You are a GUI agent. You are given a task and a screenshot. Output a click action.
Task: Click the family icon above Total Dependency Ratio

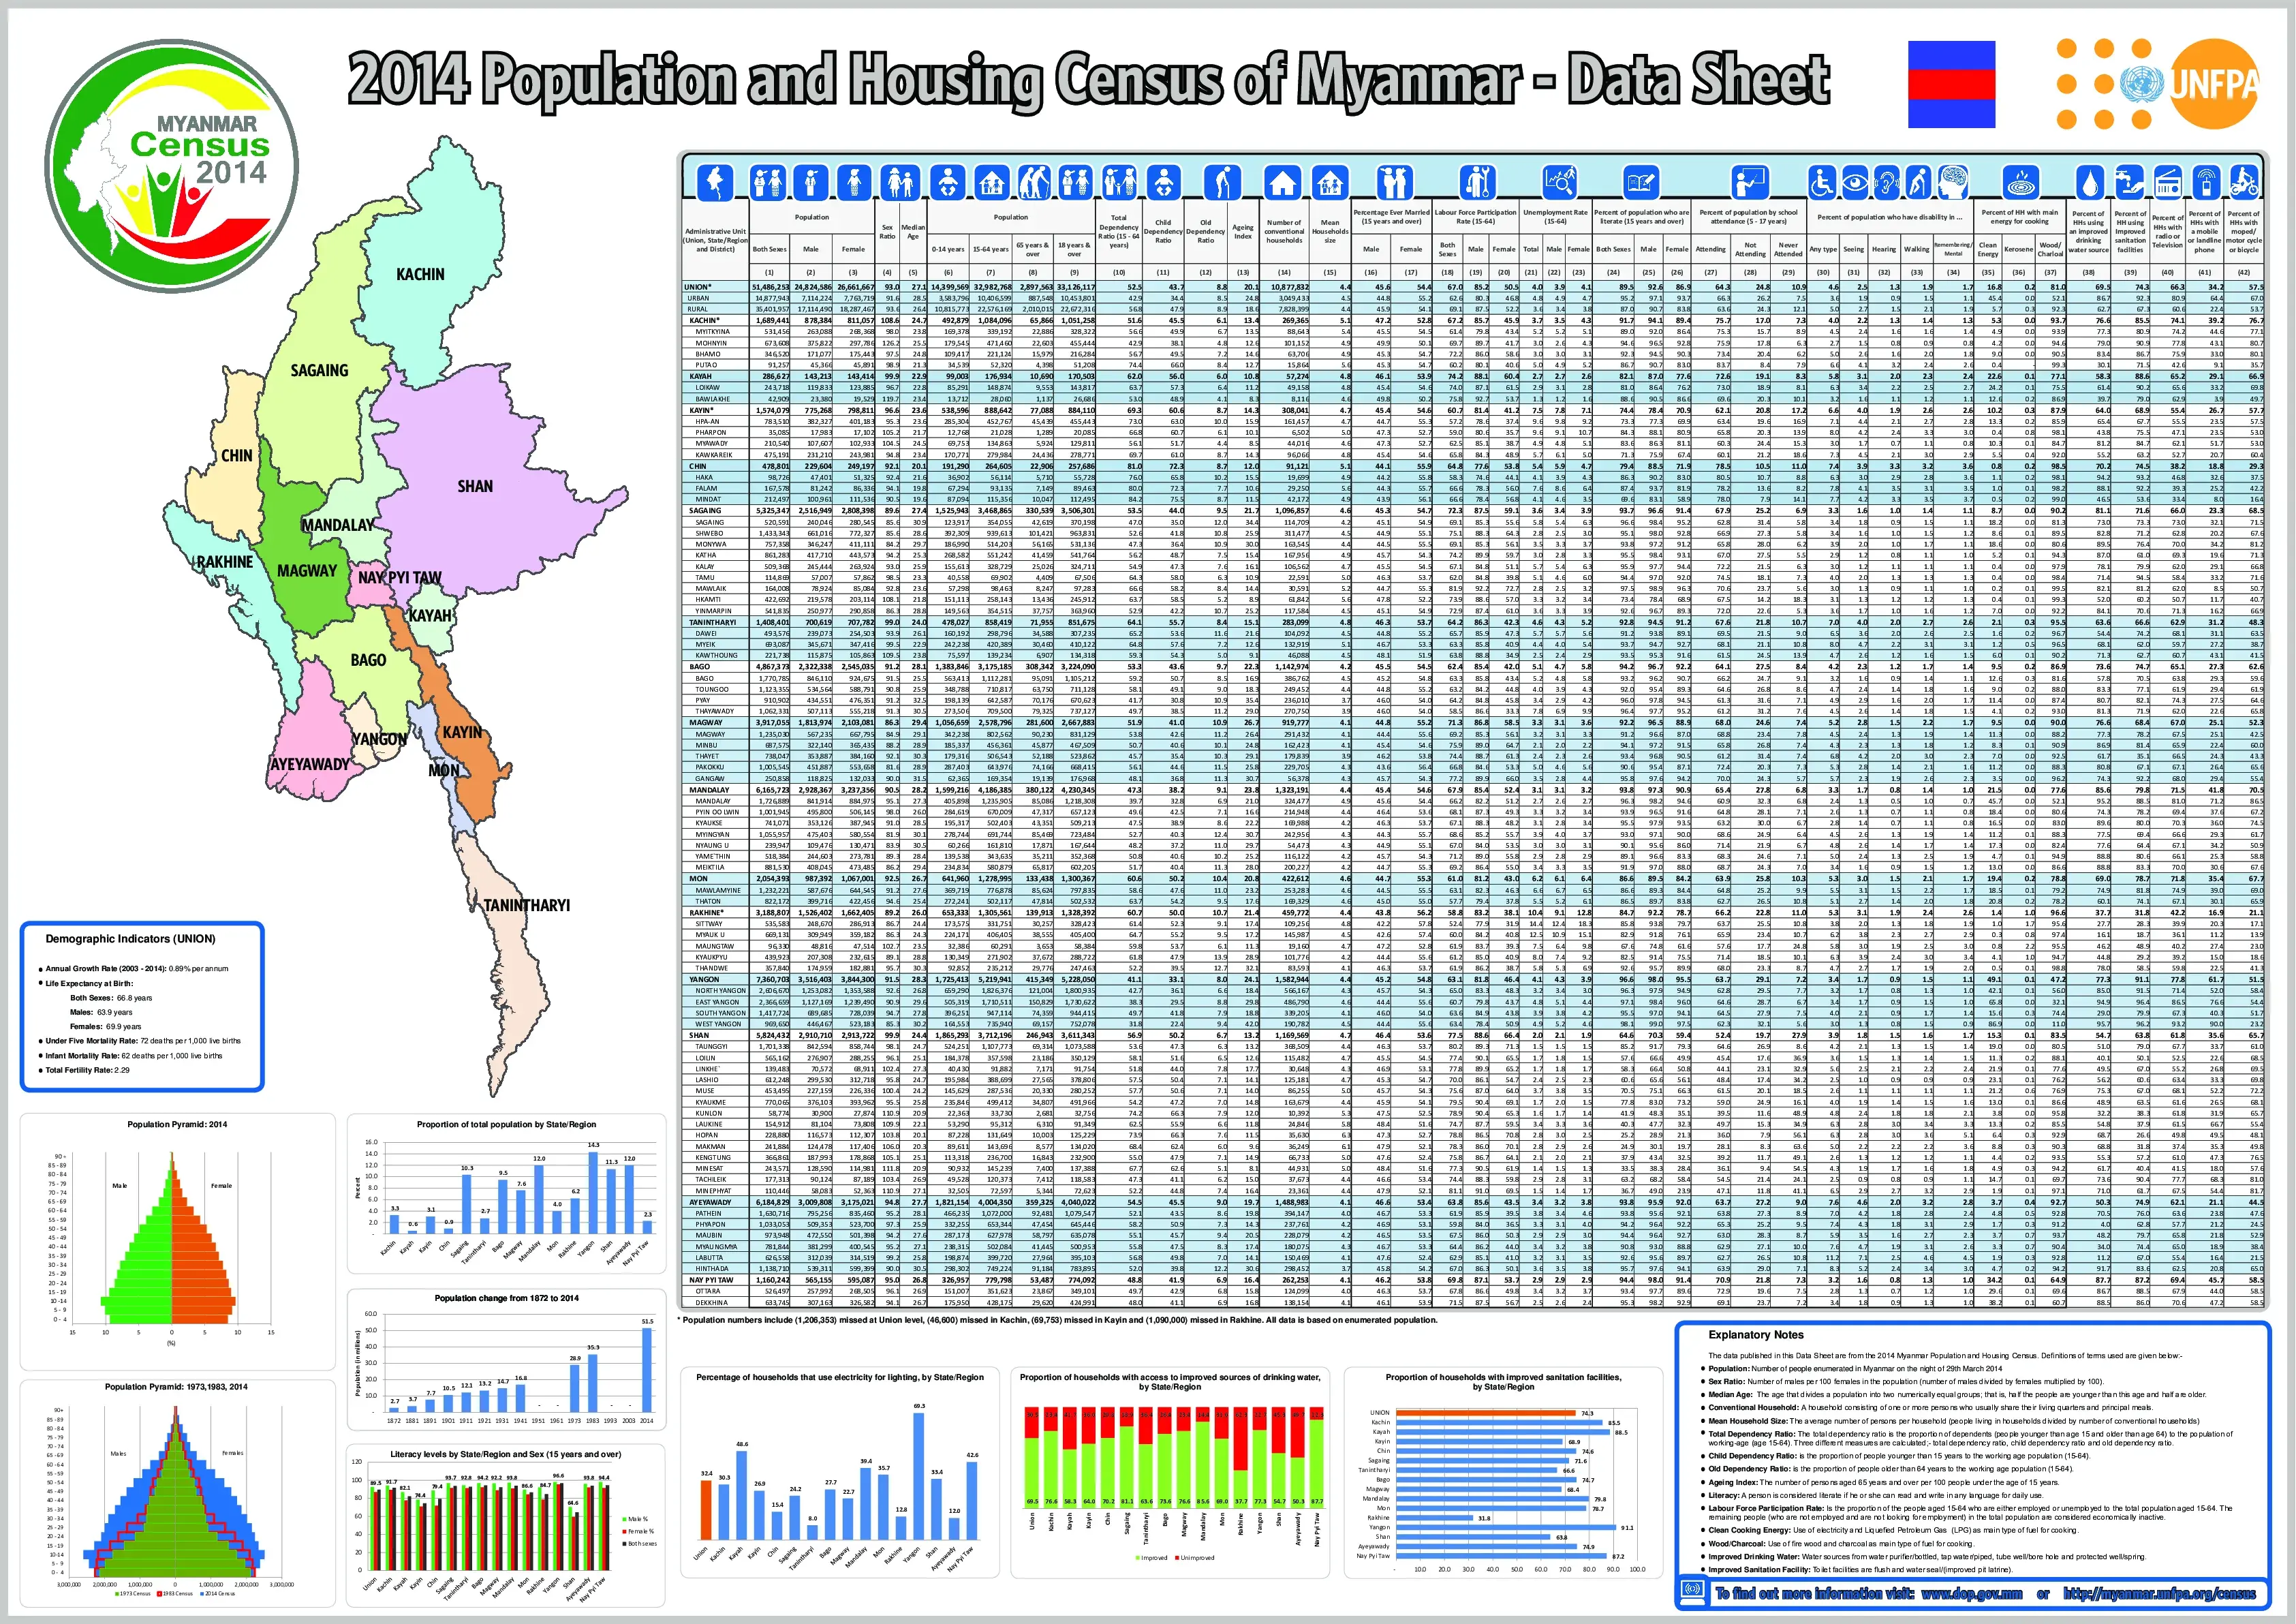point(1119,182)
